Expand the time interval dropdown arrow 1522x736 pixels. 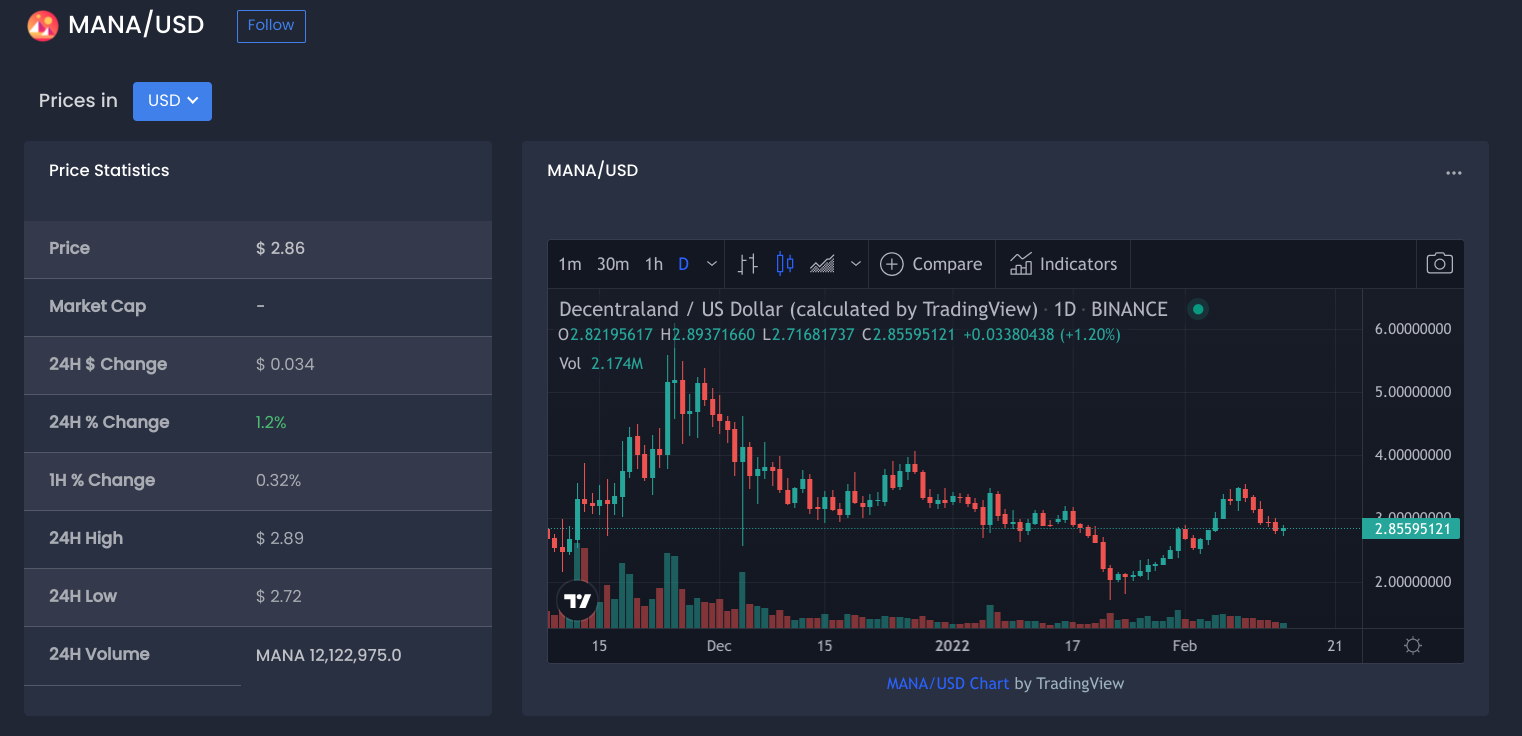pyautogui.click(x=712, y=264)
